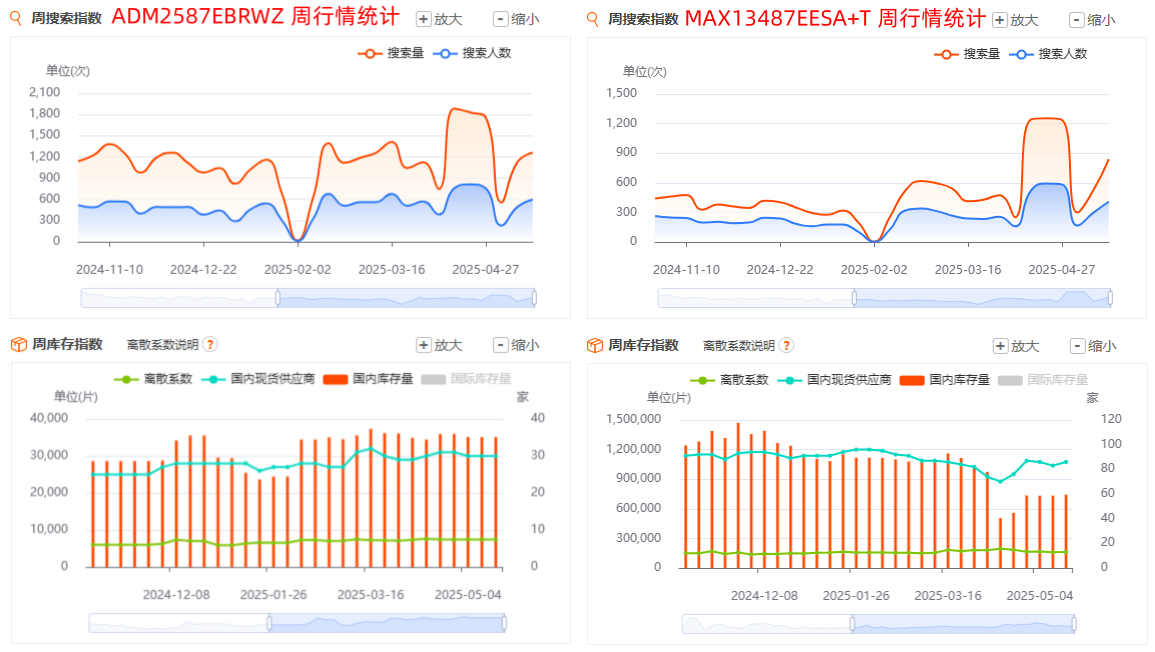Hide 国内现货供应商 series in right inventory chart
The width and height of the screenshot is (1155, 652).
[x=836, y=380]
